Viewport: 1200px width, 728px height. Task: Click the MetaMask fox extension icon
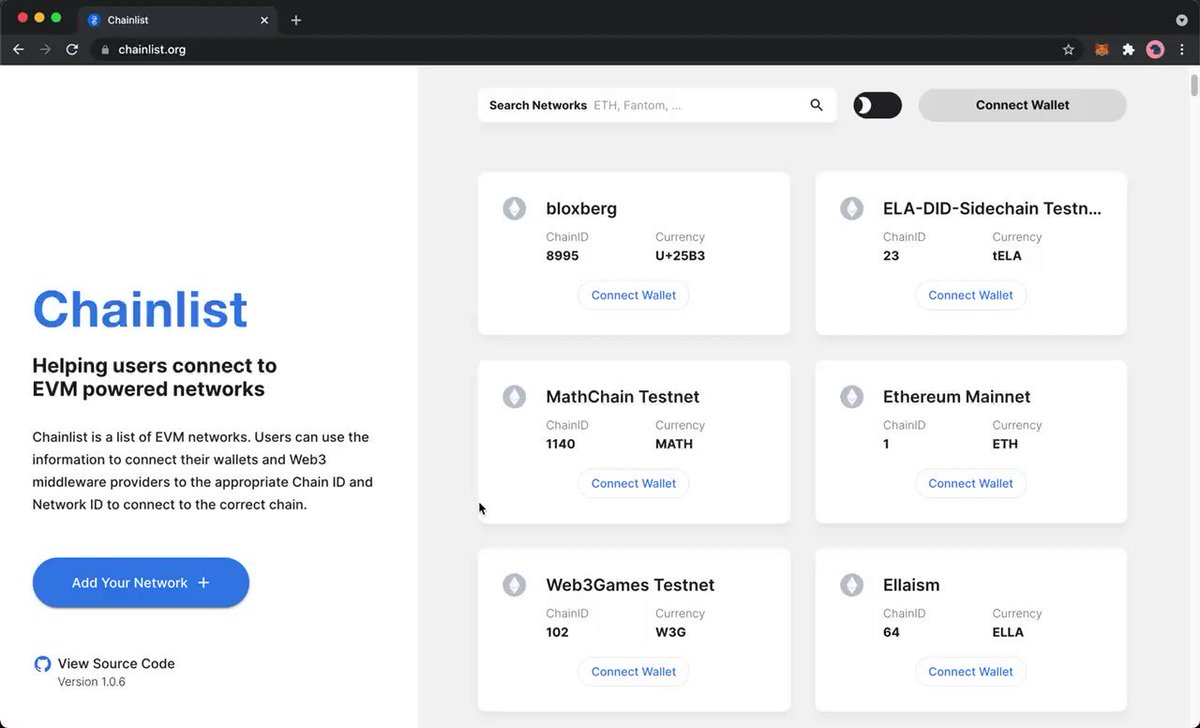pos(1101,49)
